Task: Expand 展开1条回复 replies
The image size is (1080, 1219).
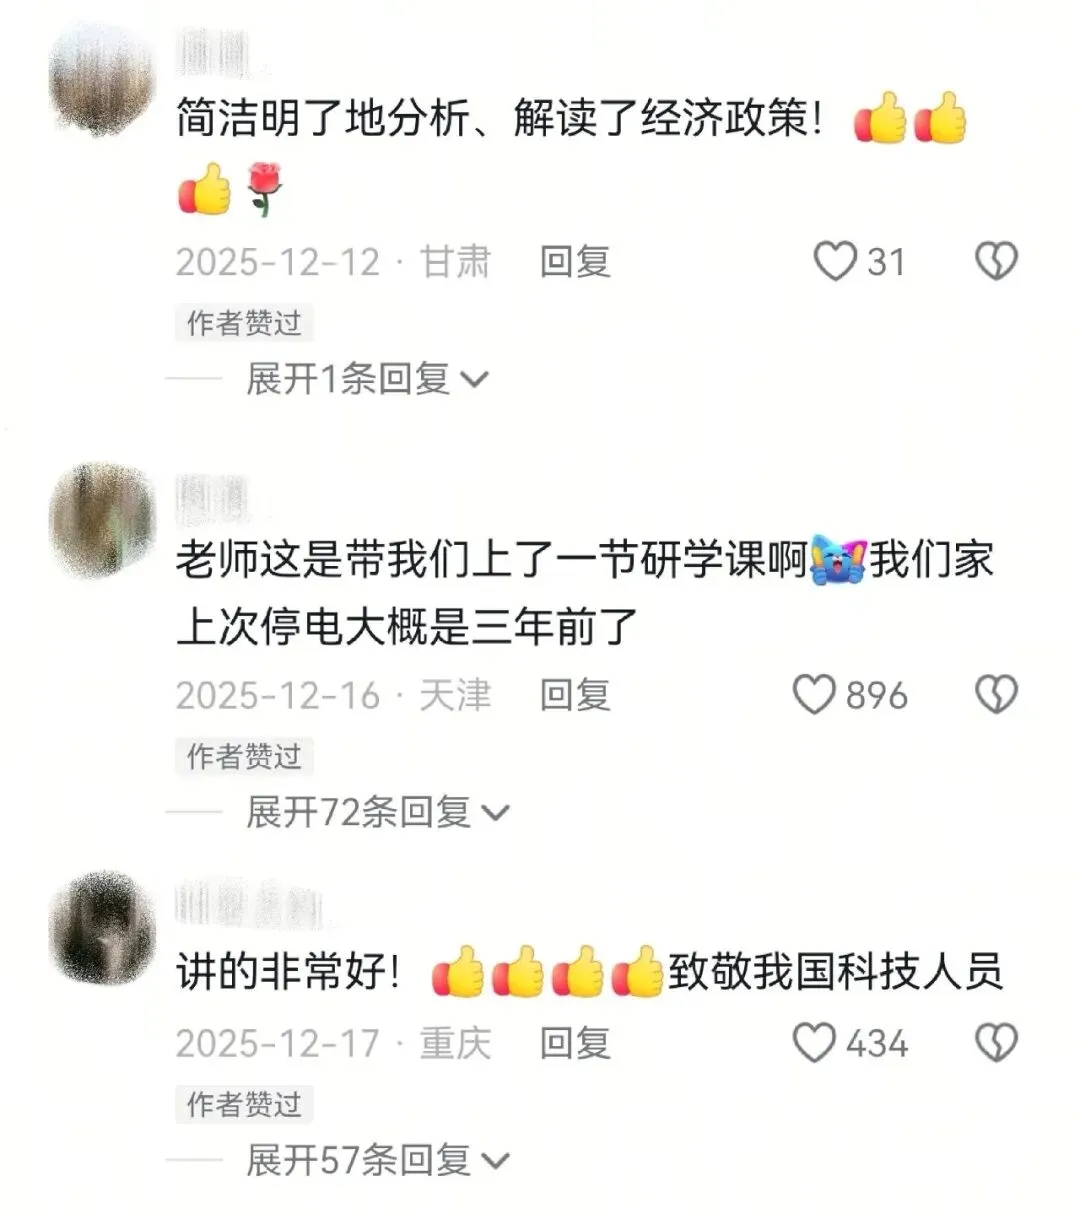Action: tap(367, 379)
